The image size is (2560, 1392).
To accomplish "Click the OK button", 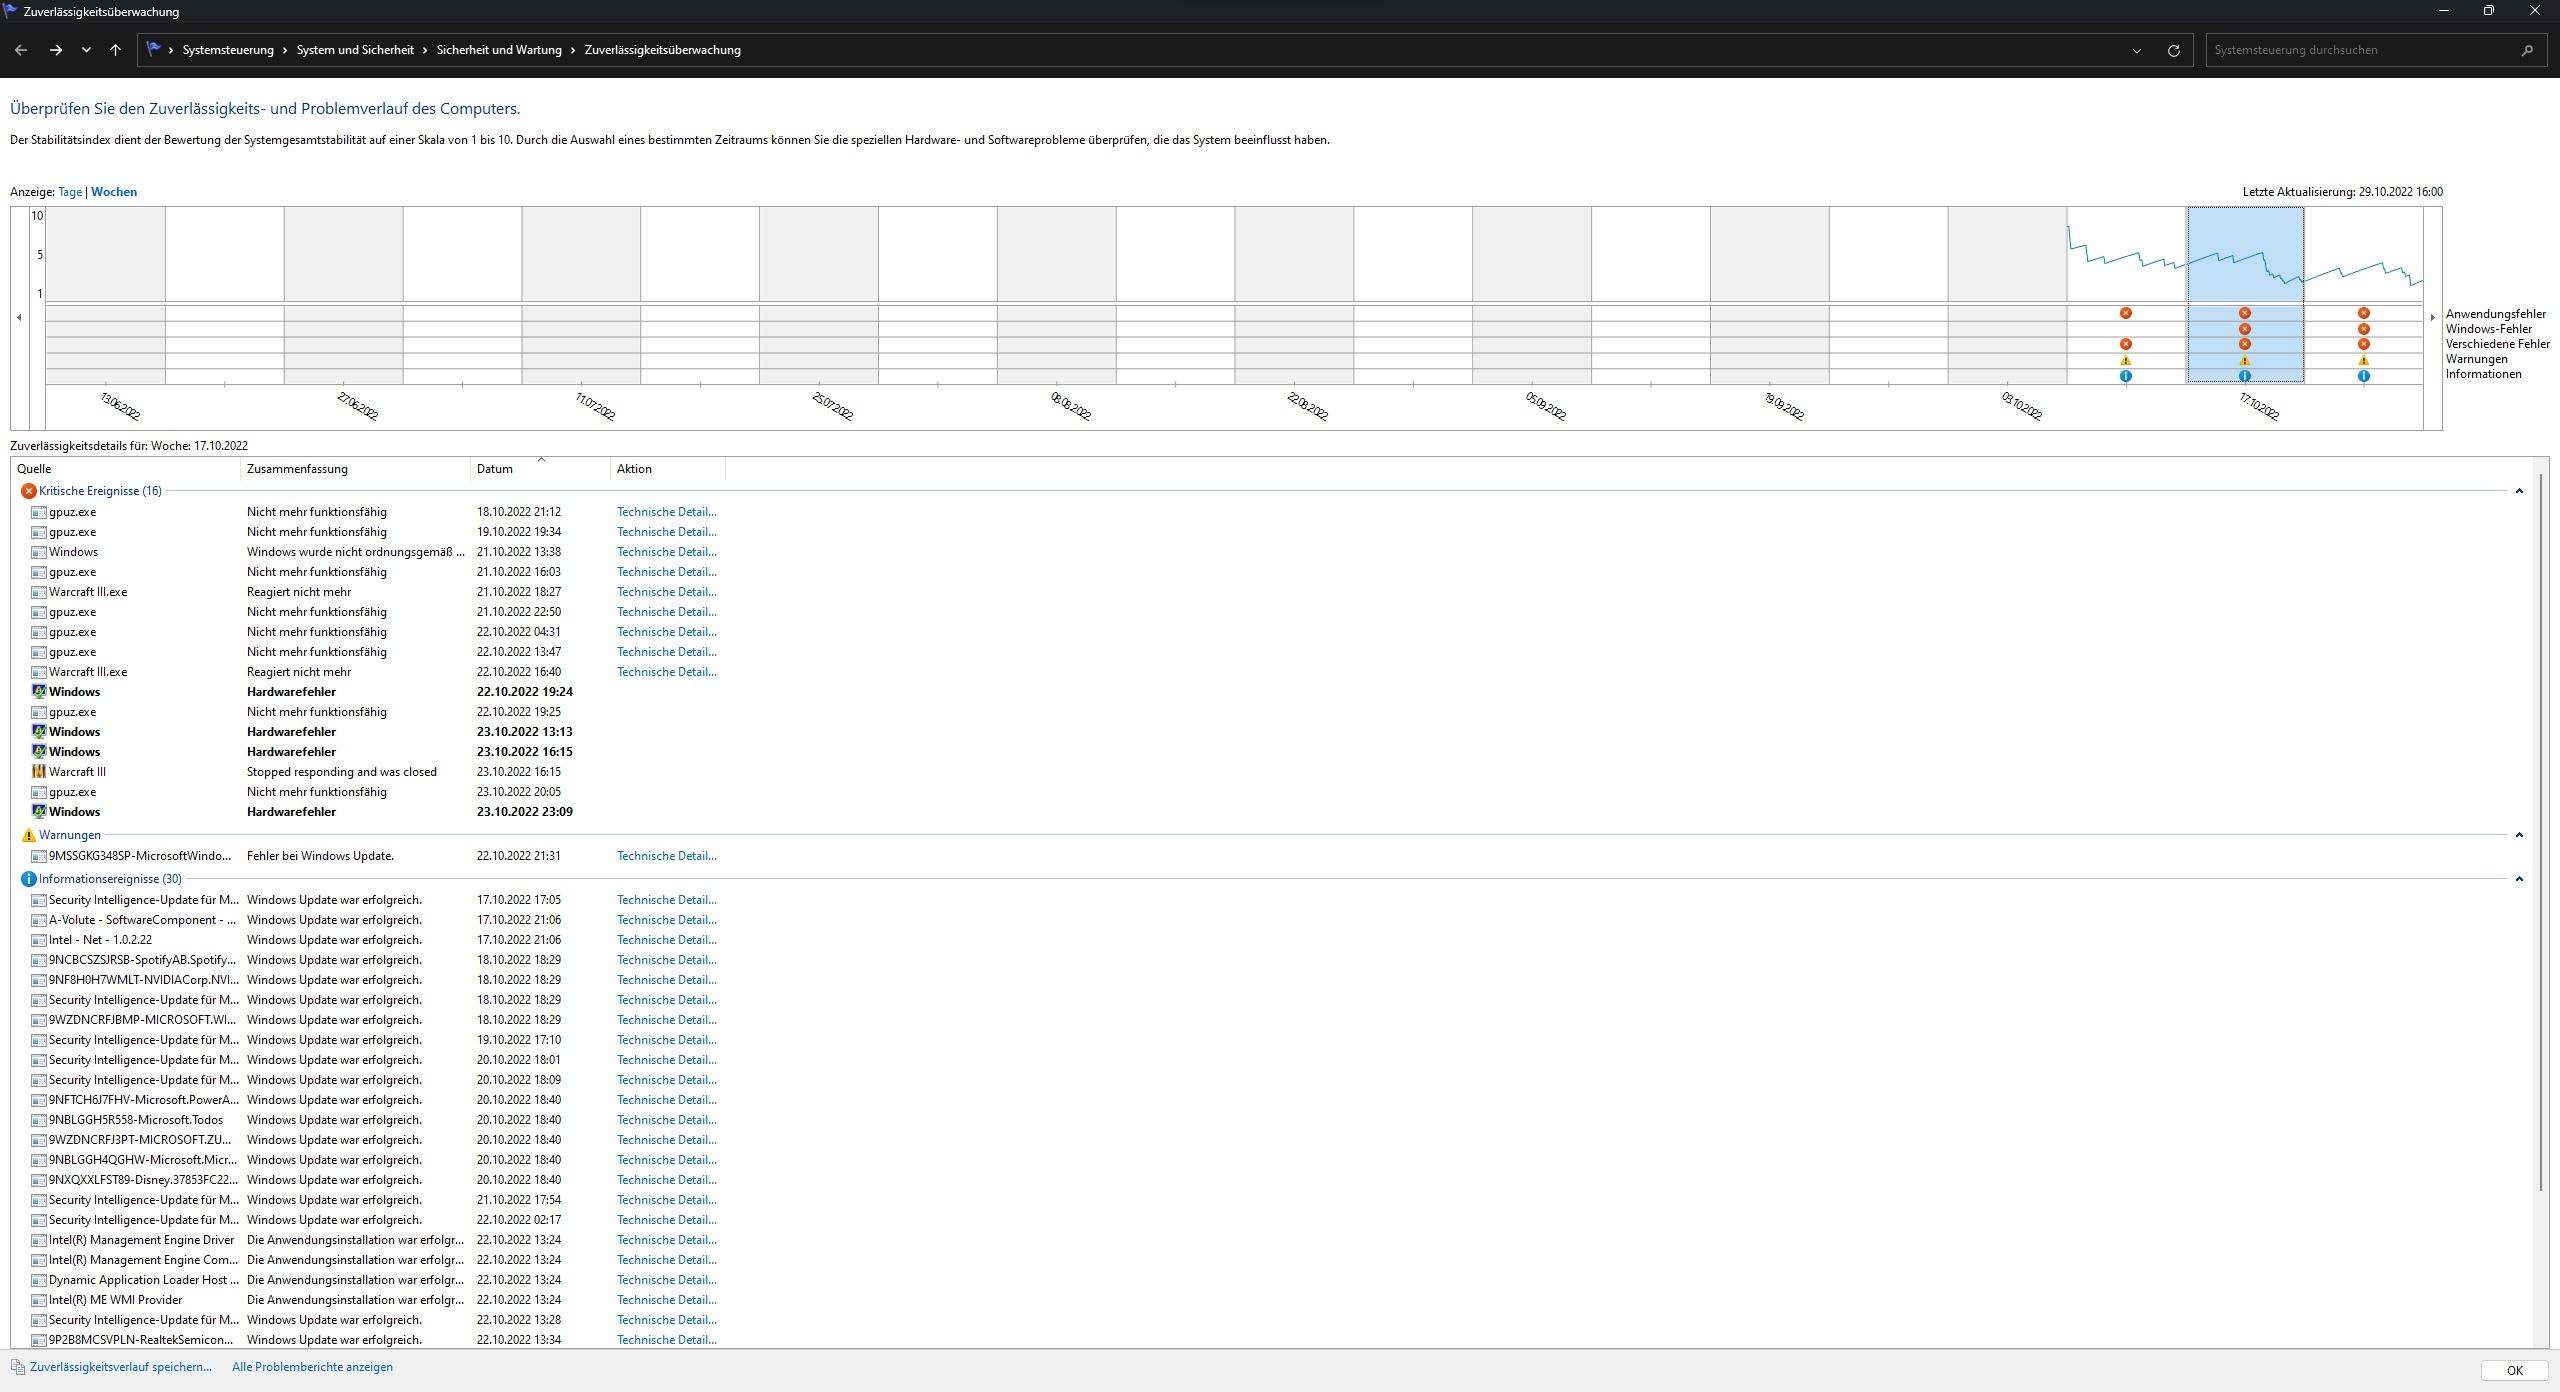I will coord(2514,1371).
